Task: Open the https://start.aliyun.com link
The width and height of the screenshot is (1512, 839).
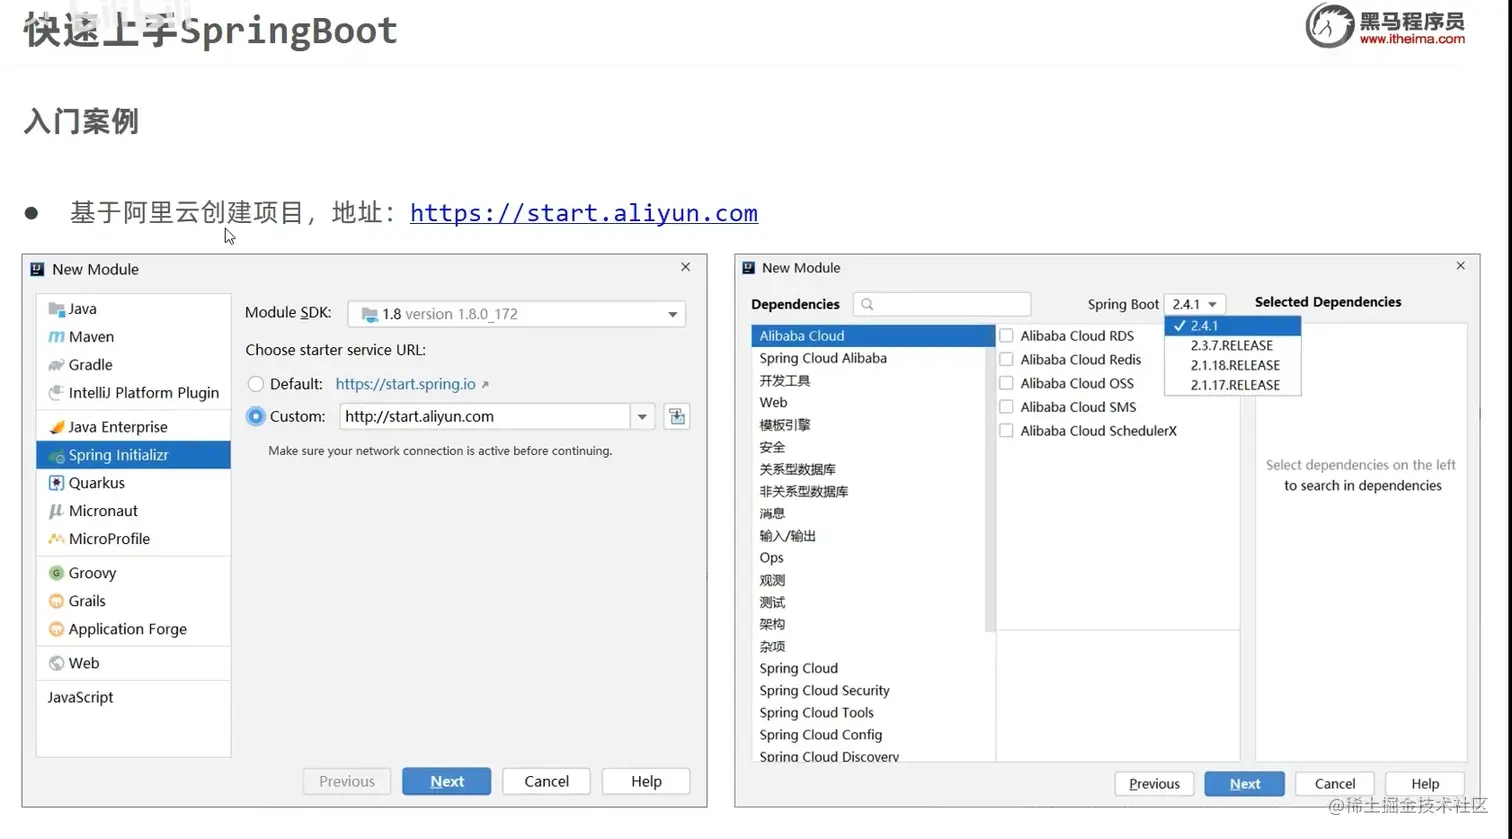Action: 583,213
